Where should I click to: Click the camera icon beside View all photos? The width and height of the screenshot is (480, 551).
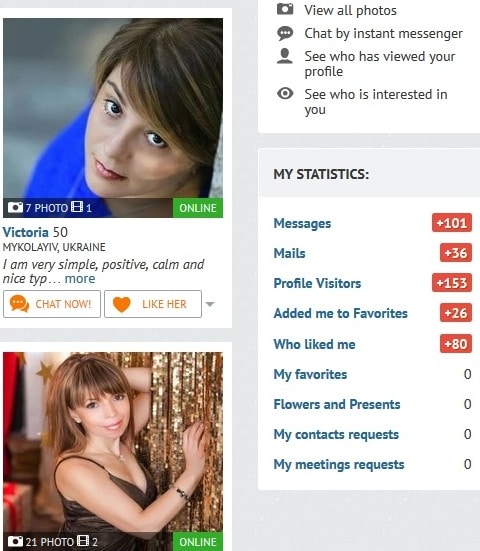[x=285, y=9]
